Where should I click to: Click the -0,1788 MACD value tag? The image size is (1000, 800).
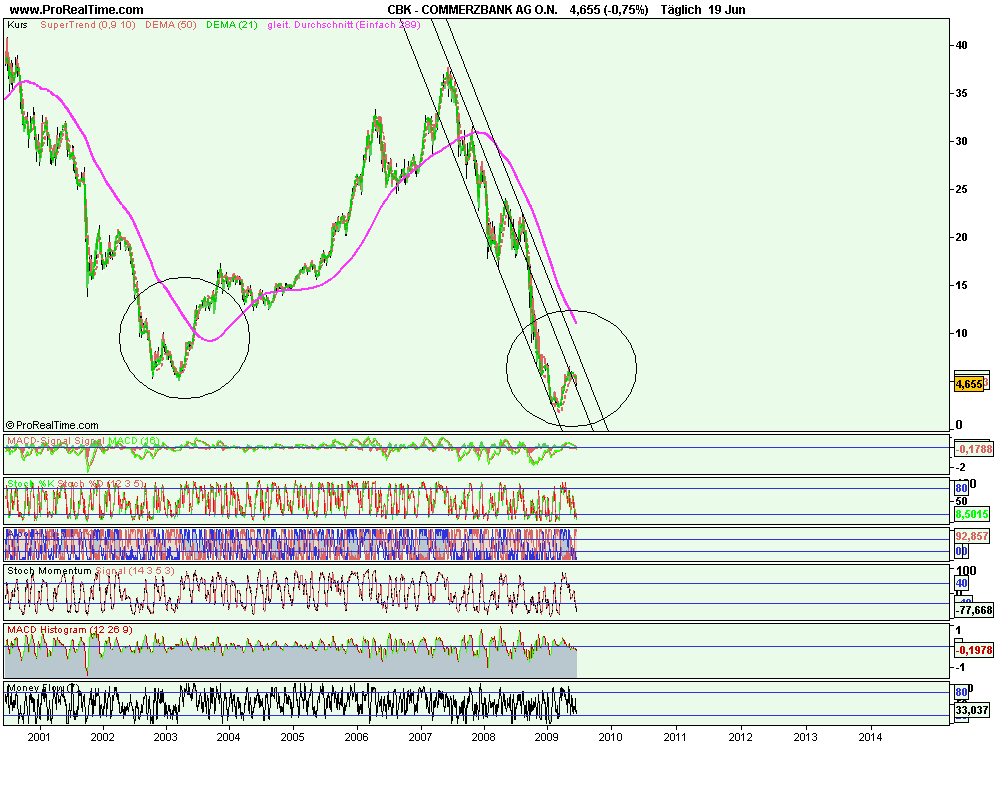tap(974, 449)
